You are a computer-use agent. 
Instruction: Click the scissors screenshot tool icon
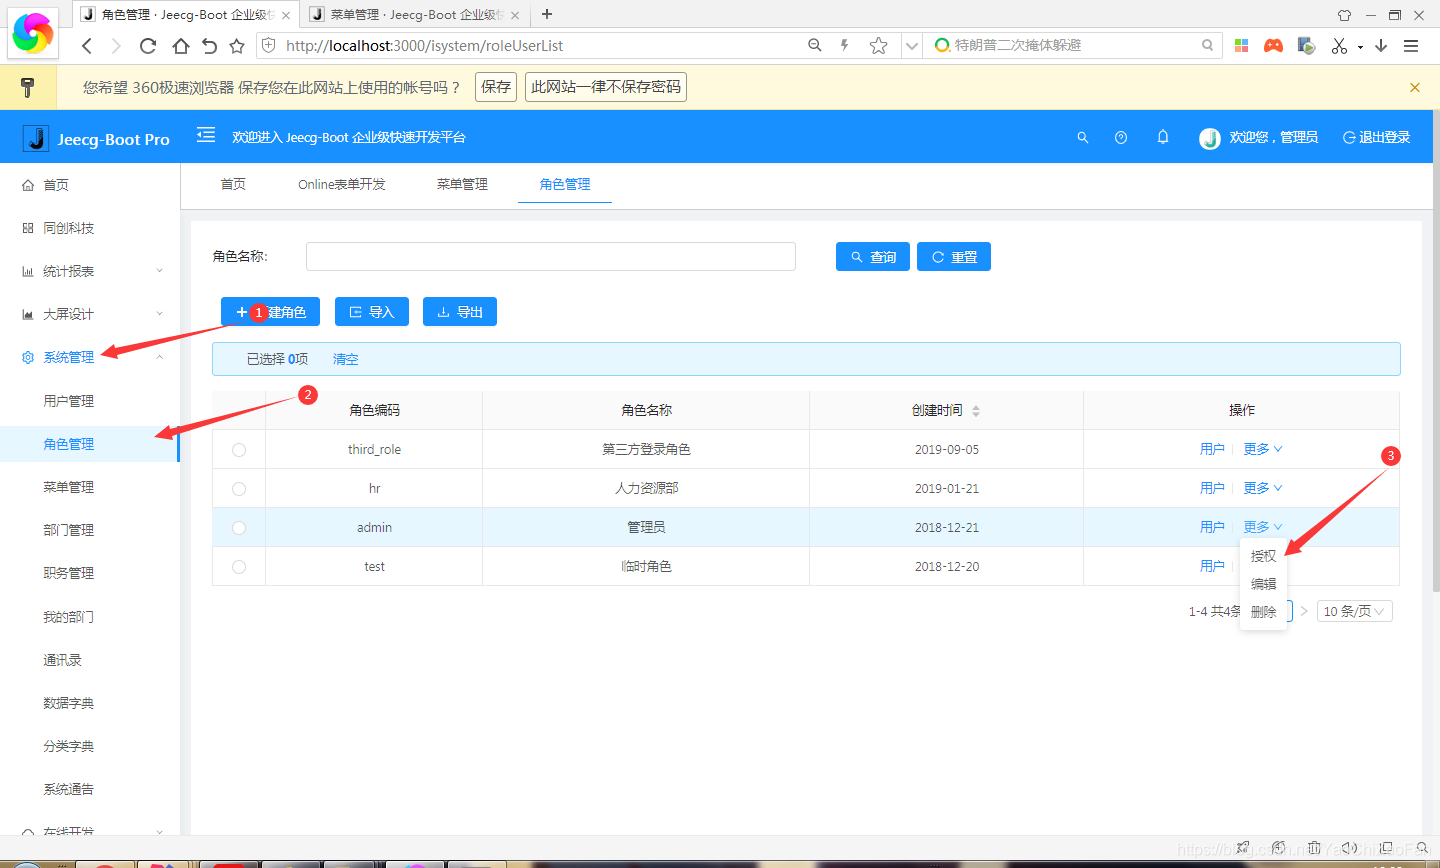tap(1339, 46)
